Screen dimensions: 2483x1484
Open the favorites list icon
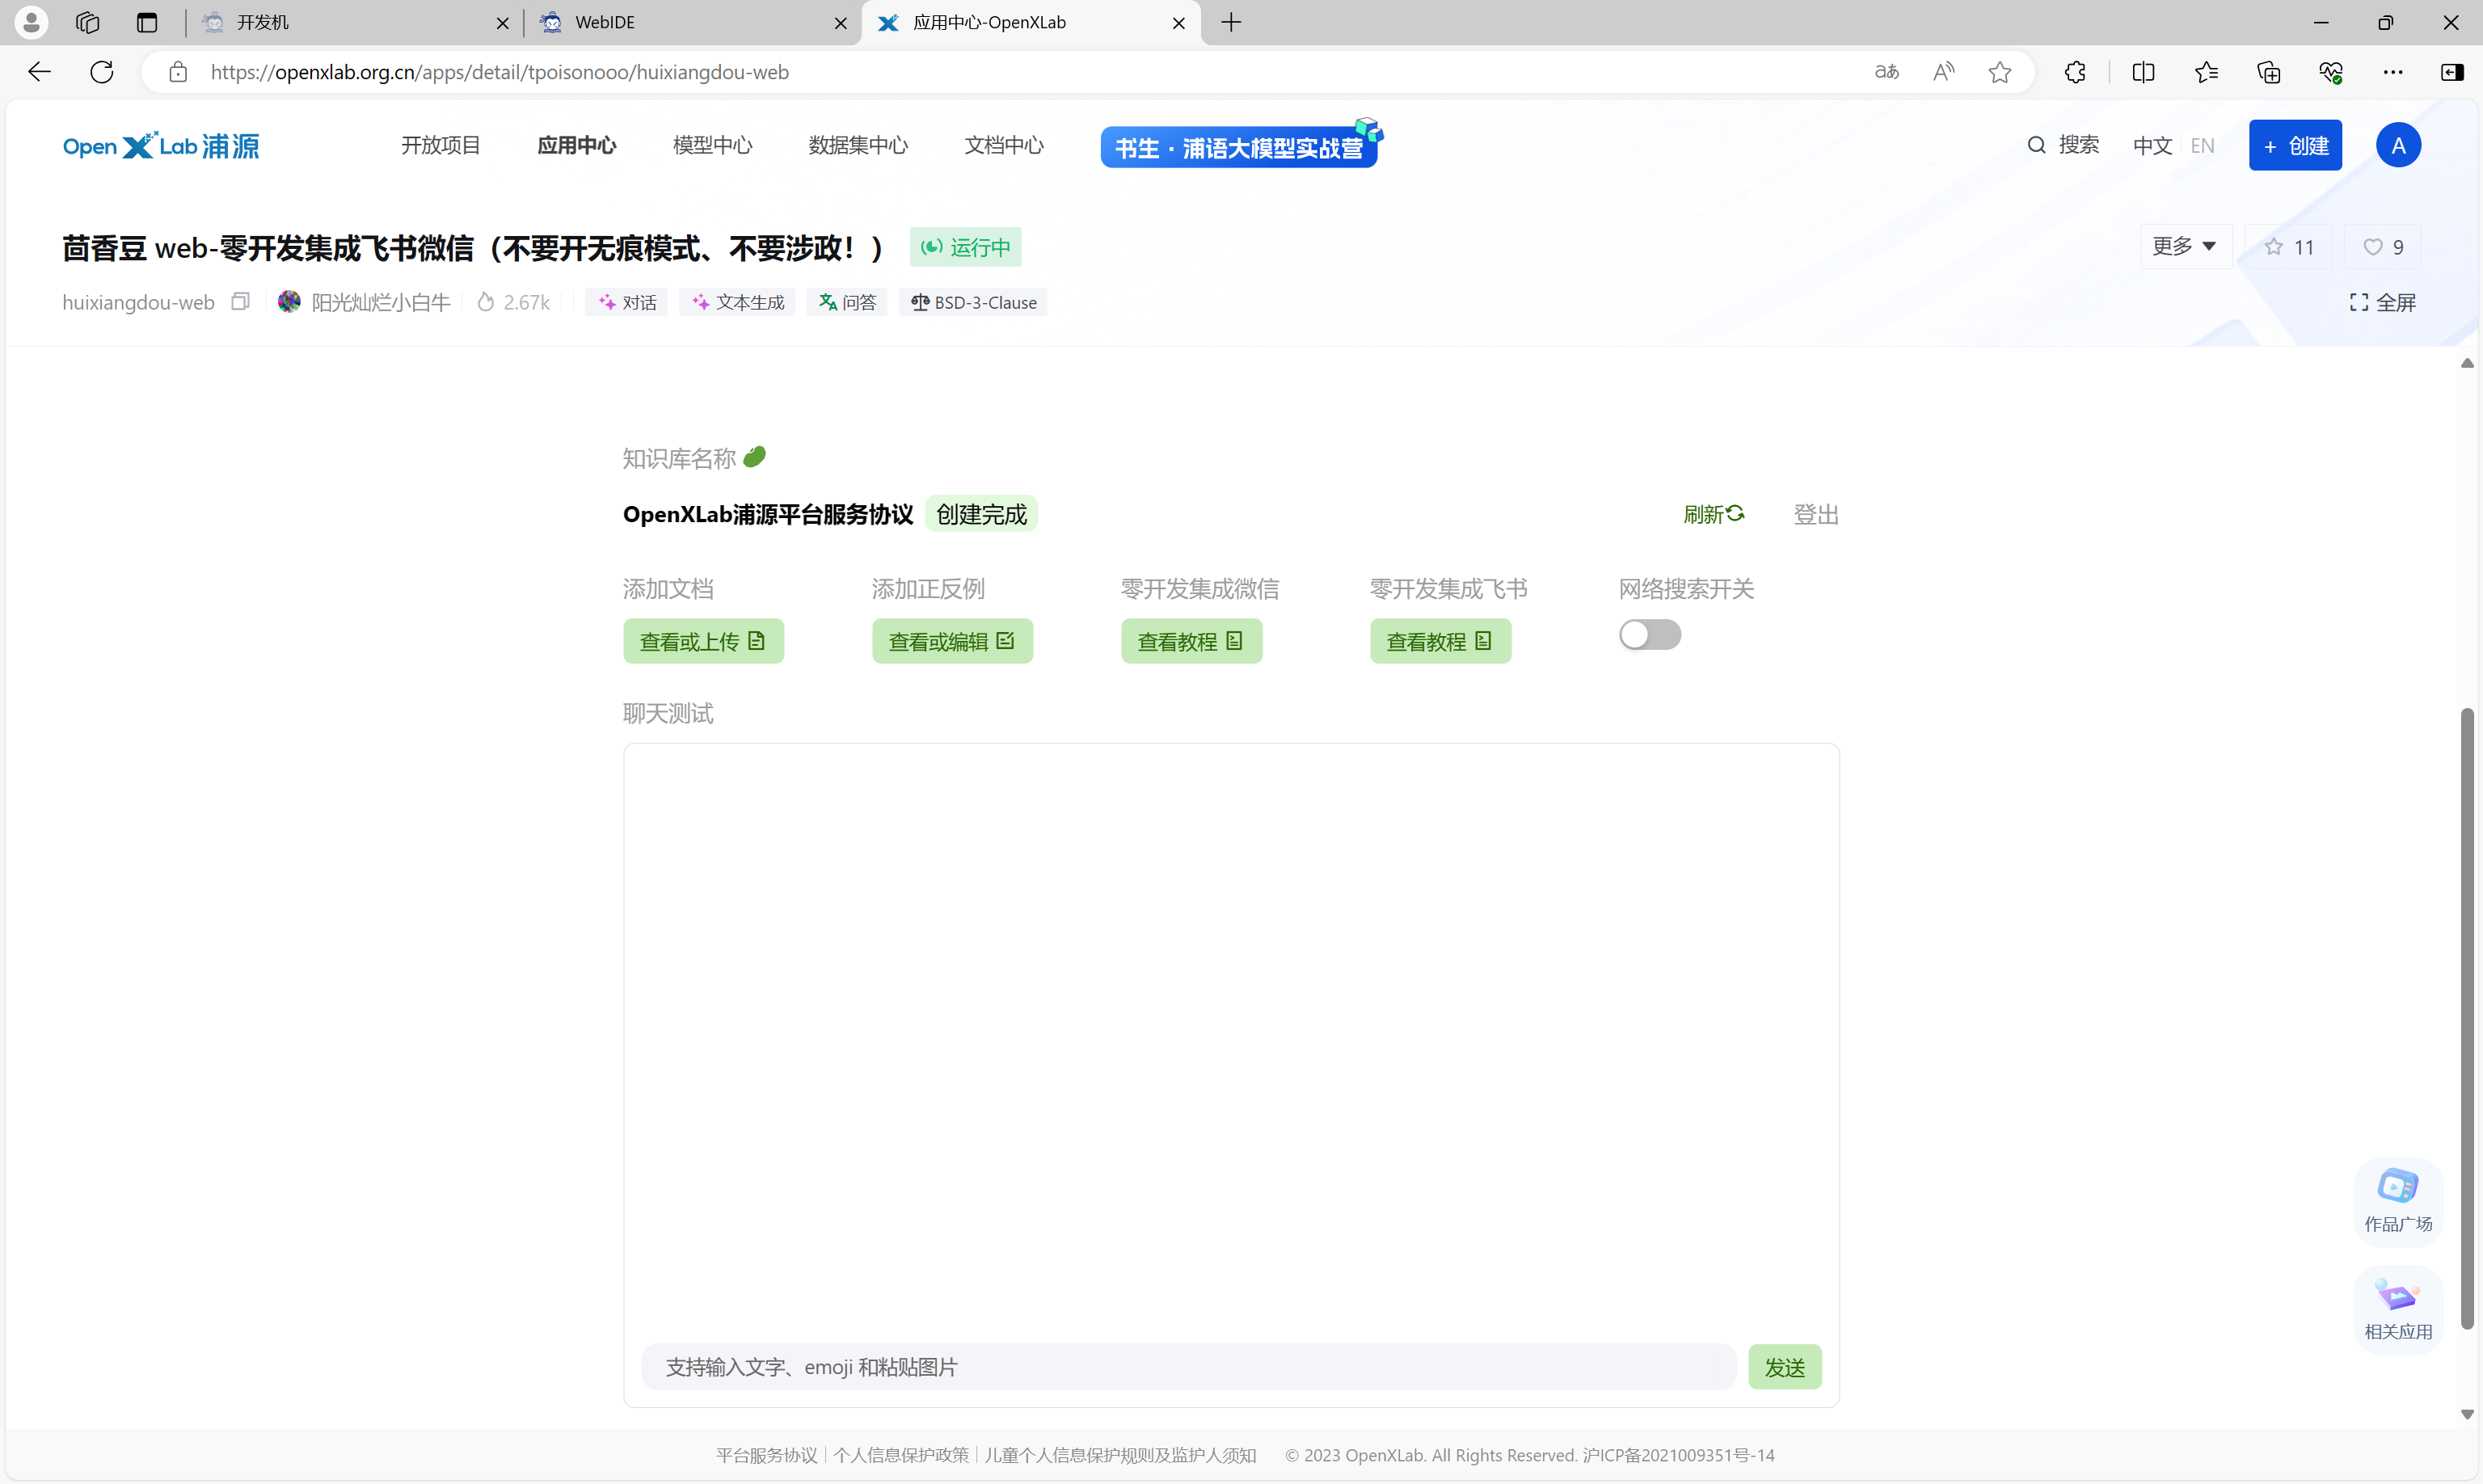[2207, 72]
